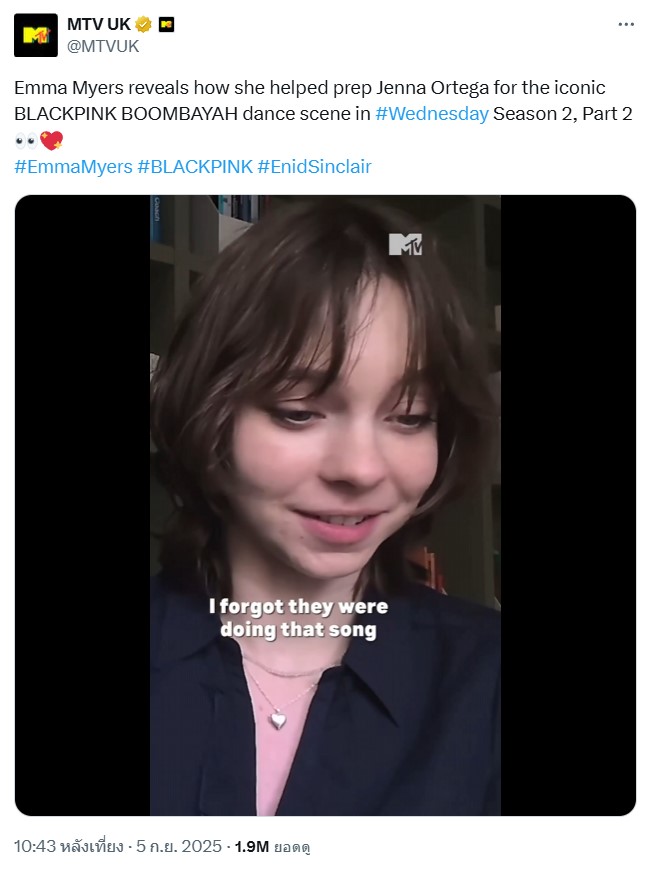Click the sparkling heart emoji
The height and width of the screenshot is (876, 654).
click(51, 140)
